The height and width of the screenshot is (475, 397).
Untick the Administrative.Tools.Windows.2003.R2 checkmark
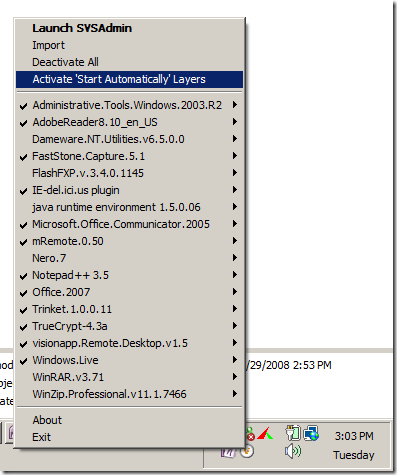(23, 106)
